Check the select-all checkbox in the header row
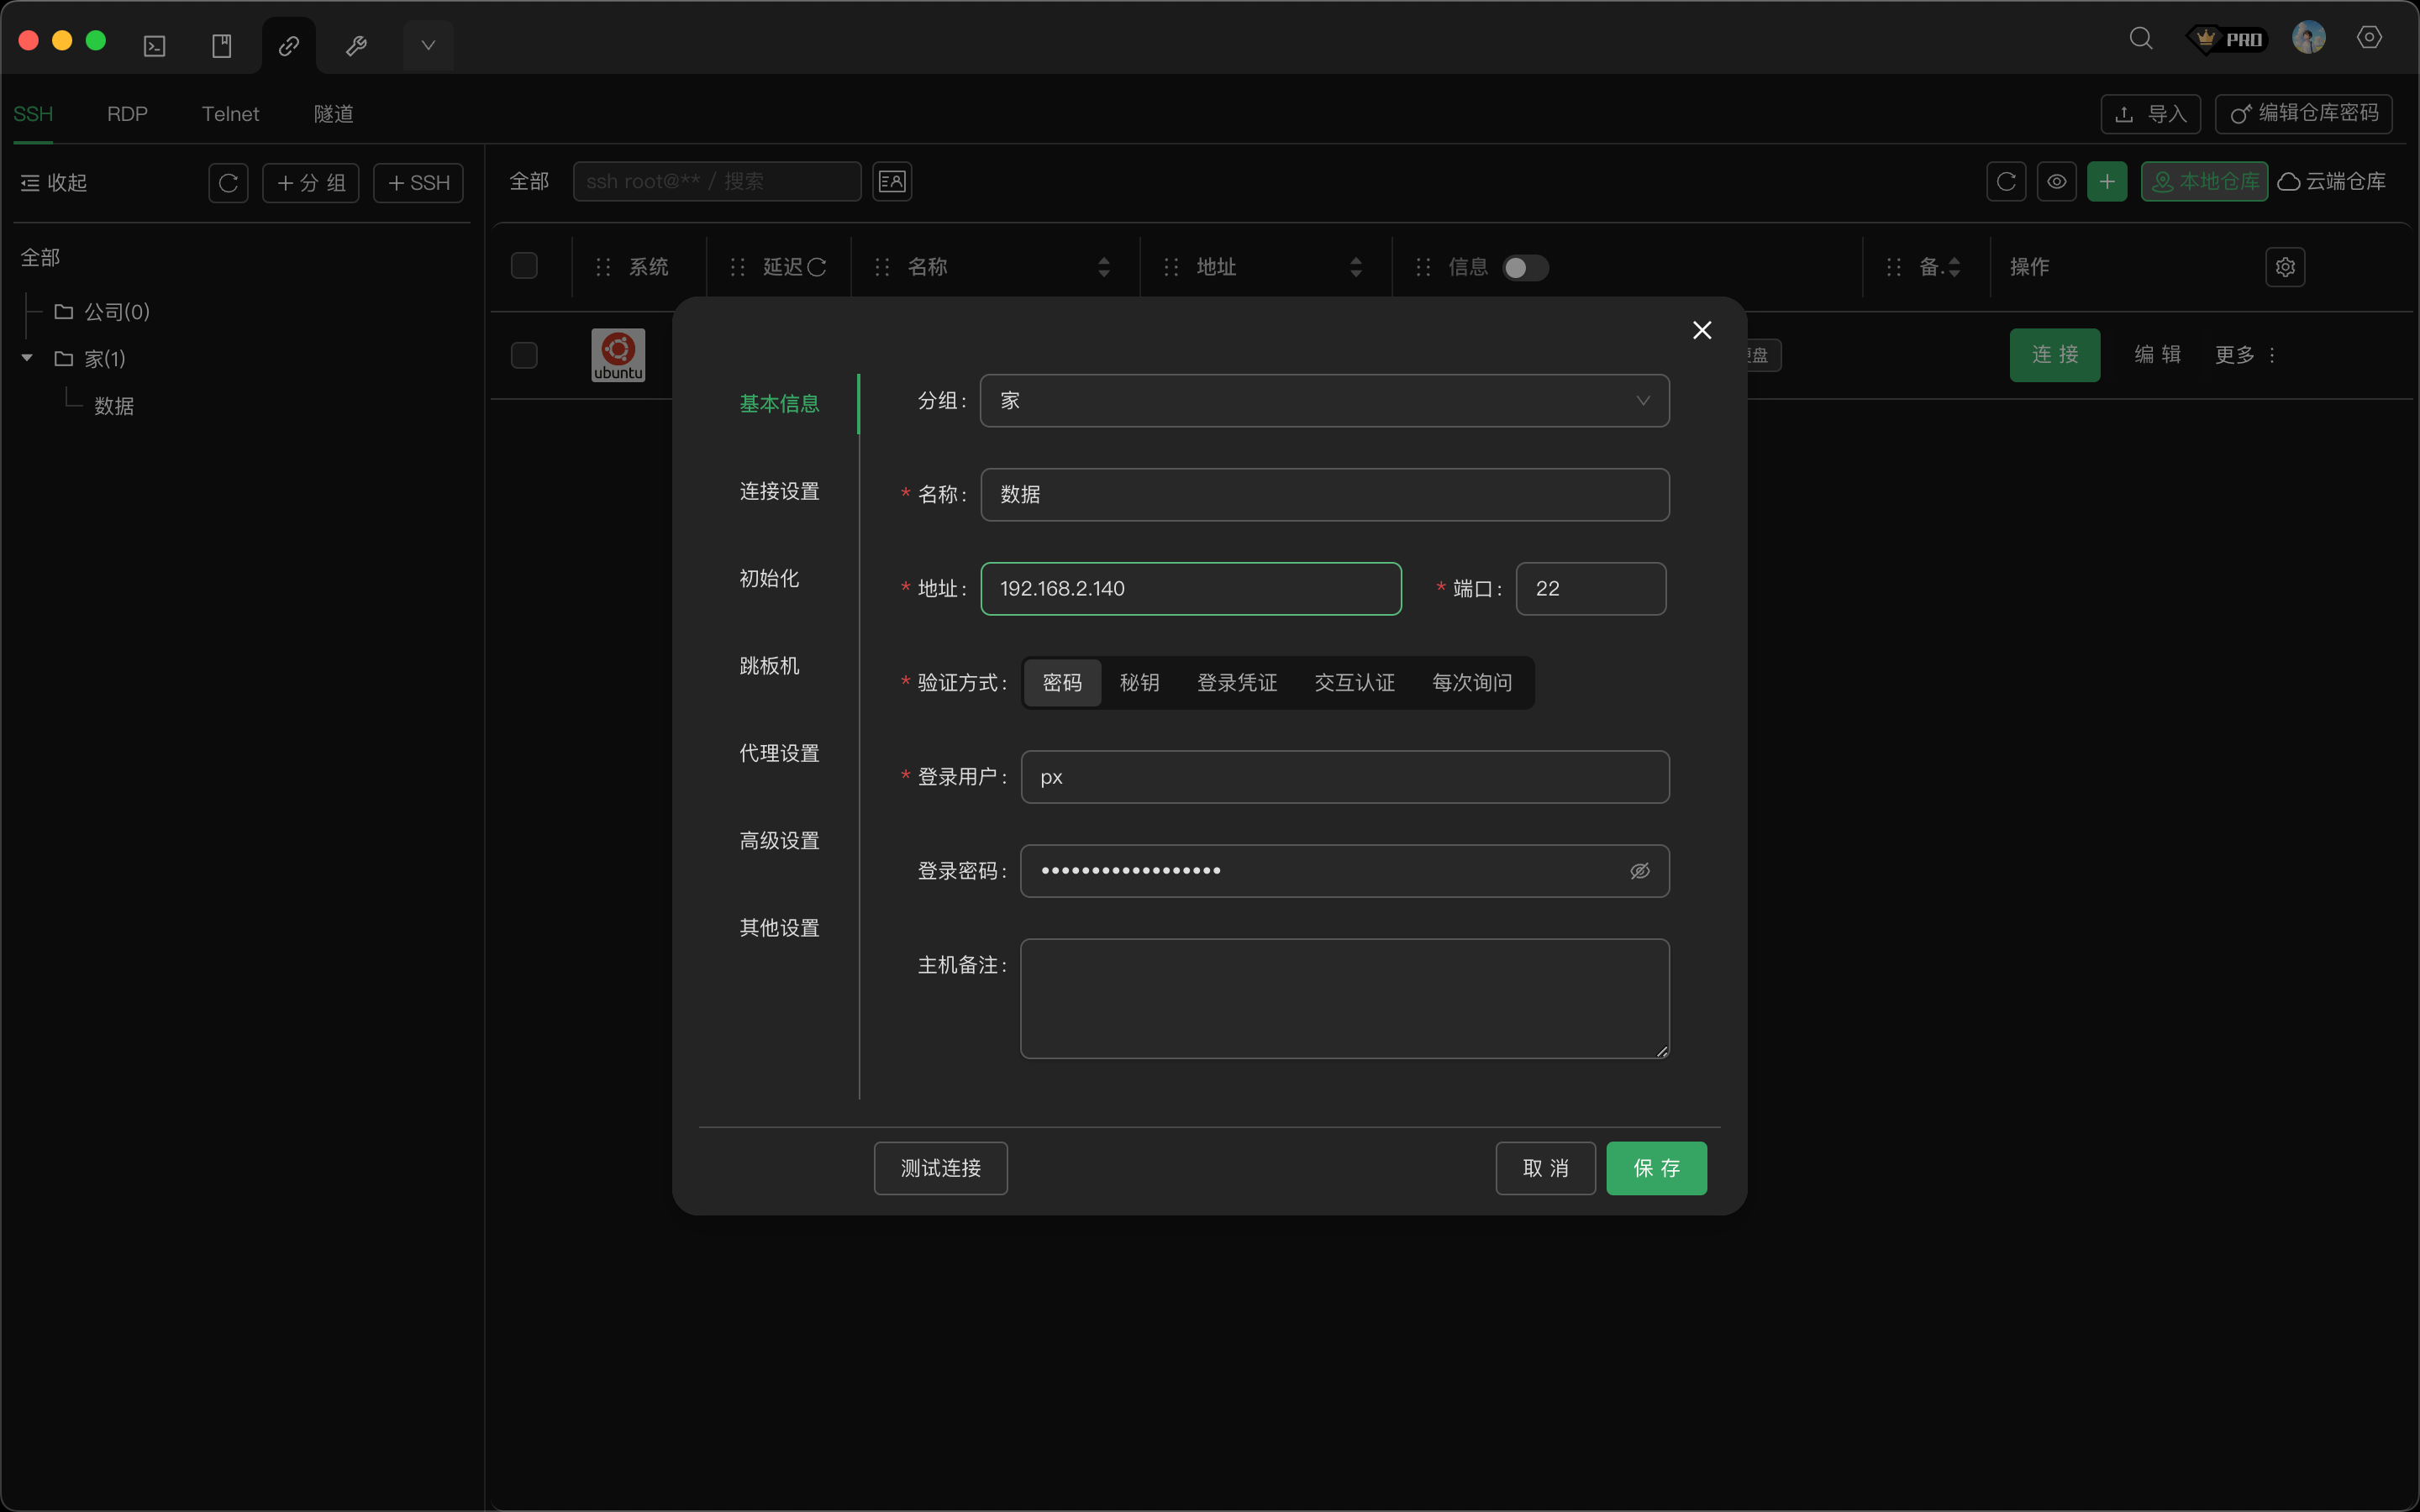Screen dimensions: 2420x1512 coord(524,265)
